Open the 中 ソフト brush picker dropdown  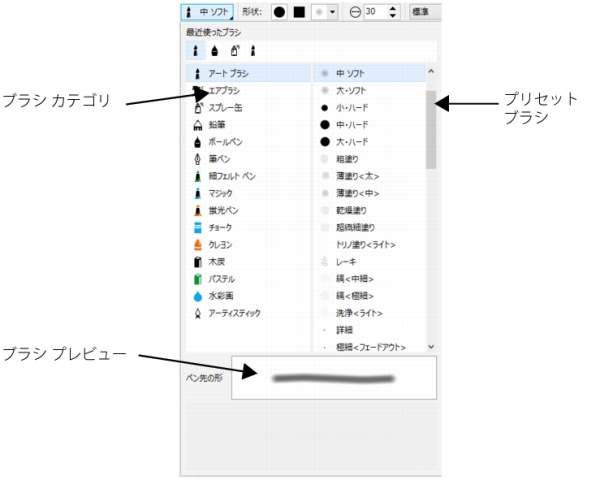209,12
